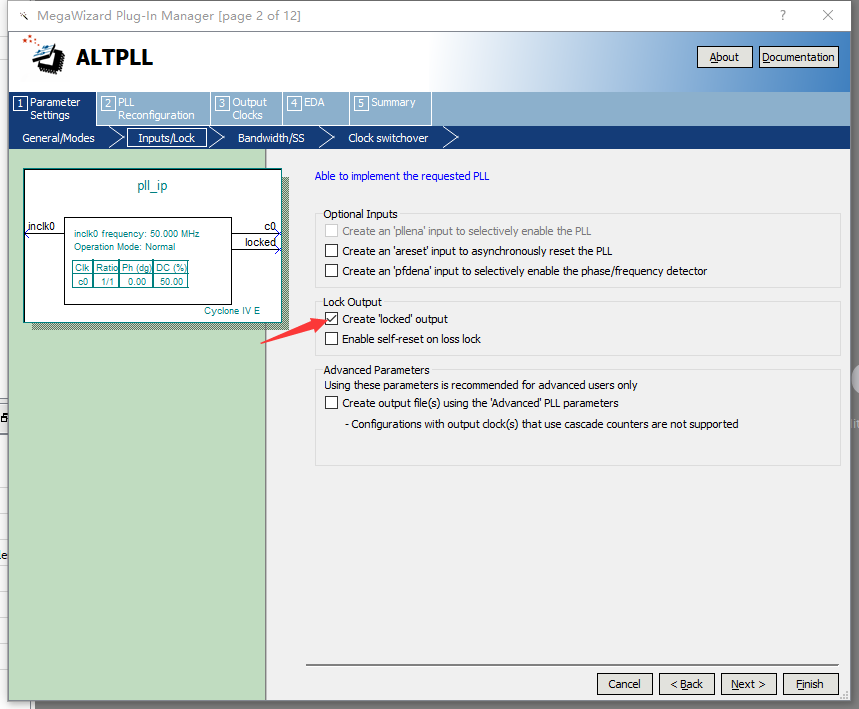This screenshot has height=709, width=859.
Task: Close the MegaWizard Plug-In Manager window
Action: tap(828, 15)
